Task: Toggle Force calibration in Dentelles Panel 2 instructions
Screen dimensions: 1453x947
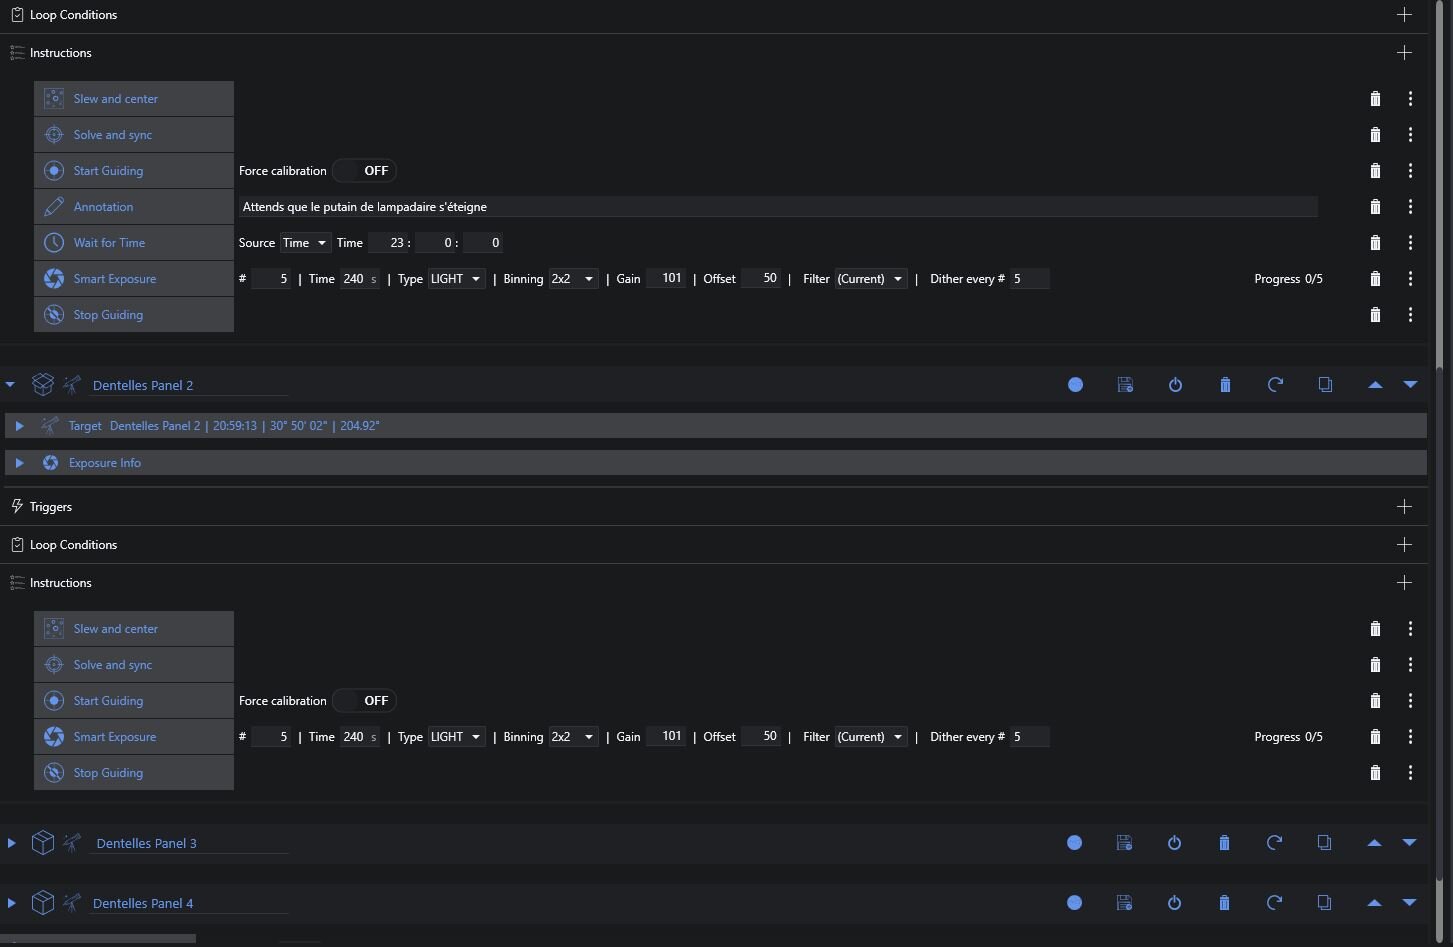Action: pyautogui.click(x=364, y=701)
